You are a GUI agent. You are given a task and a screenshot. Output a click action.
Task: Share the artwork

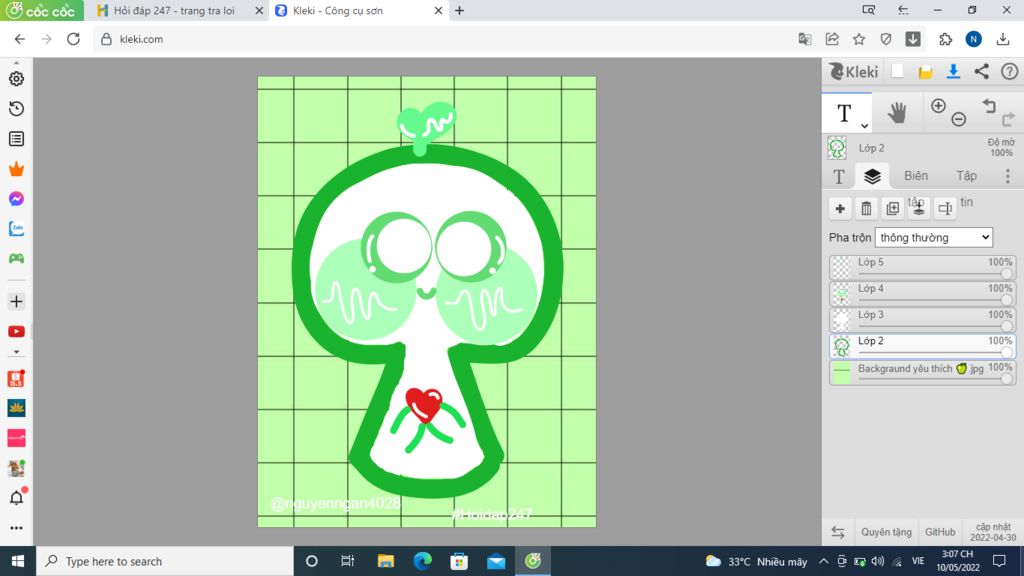point(982,72)
